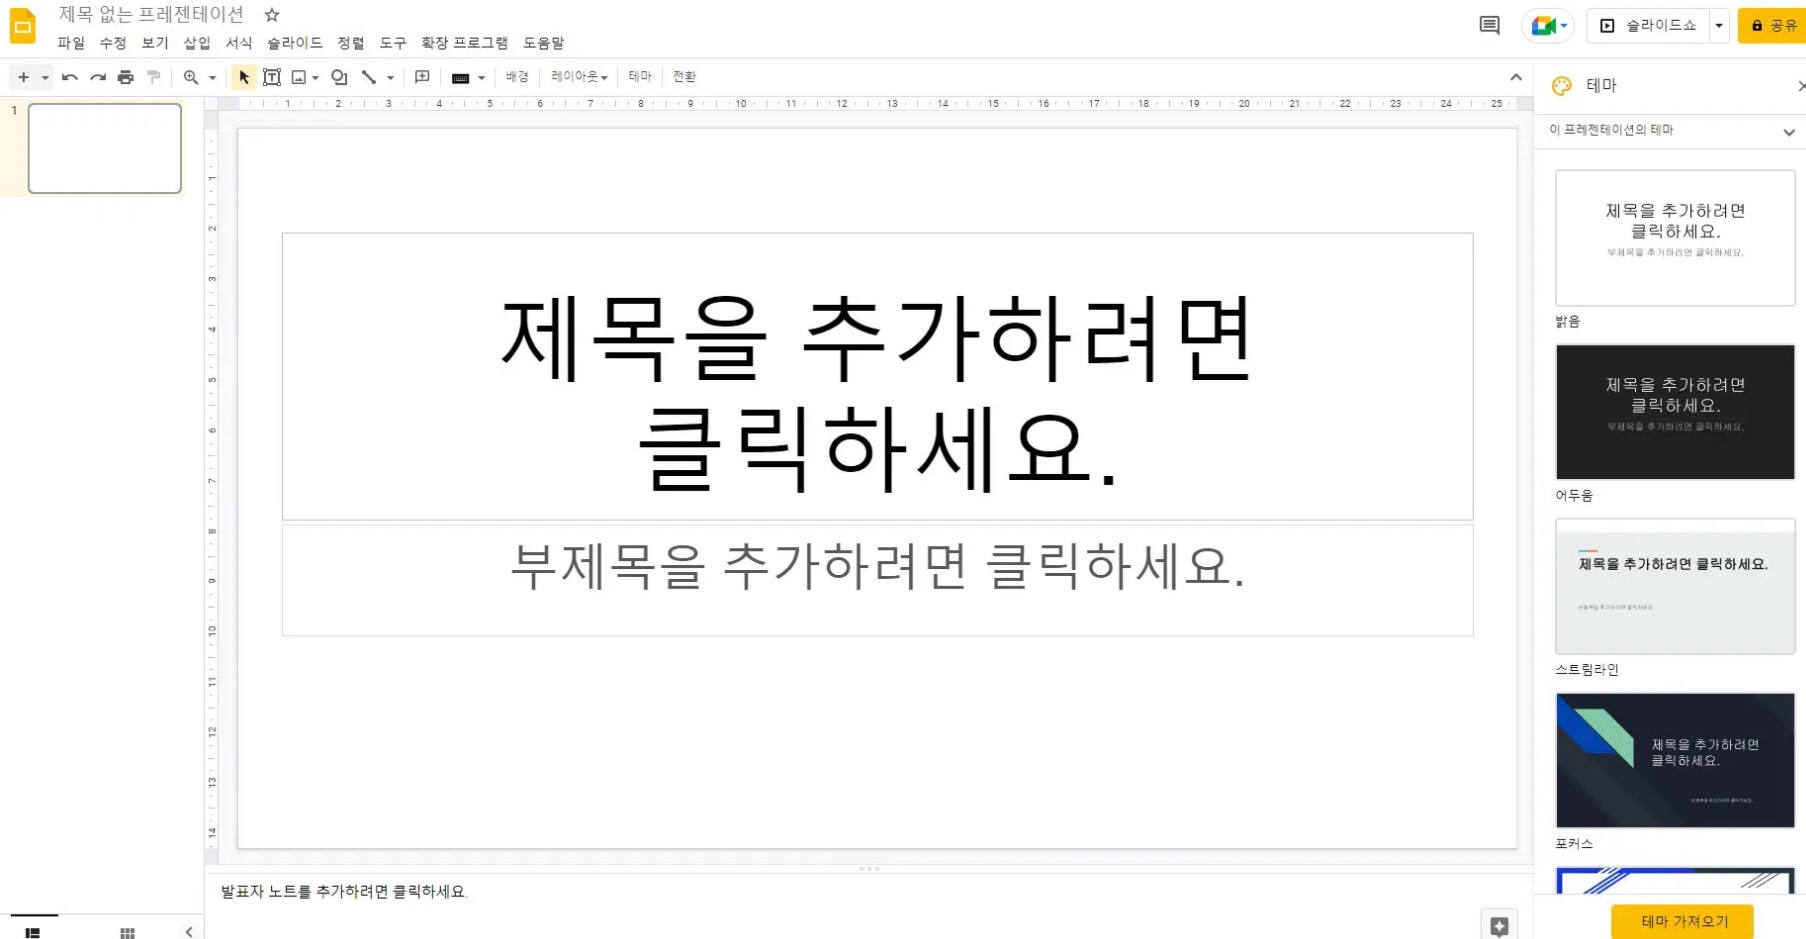
Task: Click the 전환 button
Action: [x=684, y=77]
